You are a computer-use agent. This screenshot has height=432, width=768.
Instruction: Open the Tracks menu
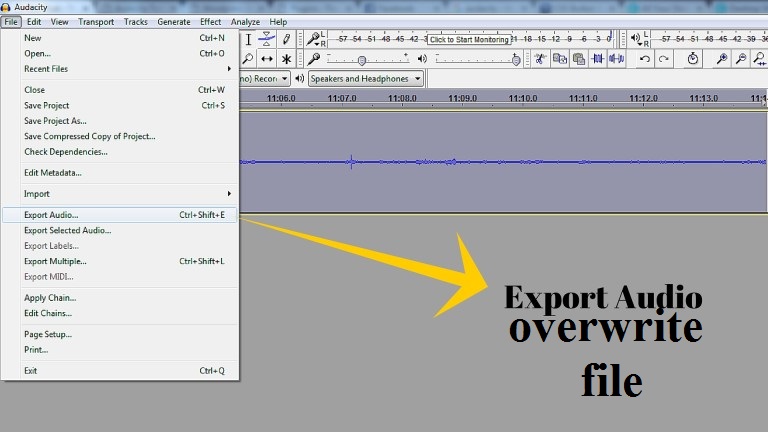136,22
